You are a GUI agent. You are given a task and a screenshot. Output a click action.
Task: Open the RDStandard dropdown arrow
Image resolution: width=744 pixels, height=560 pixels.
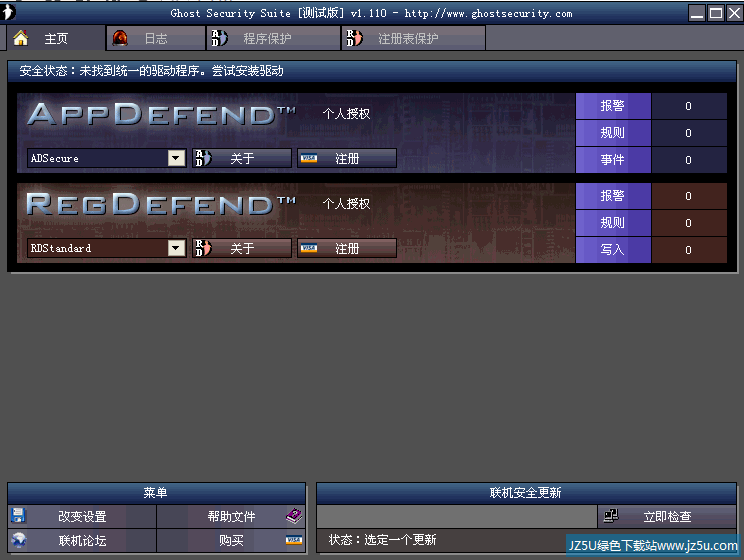(x=177, y=248)
